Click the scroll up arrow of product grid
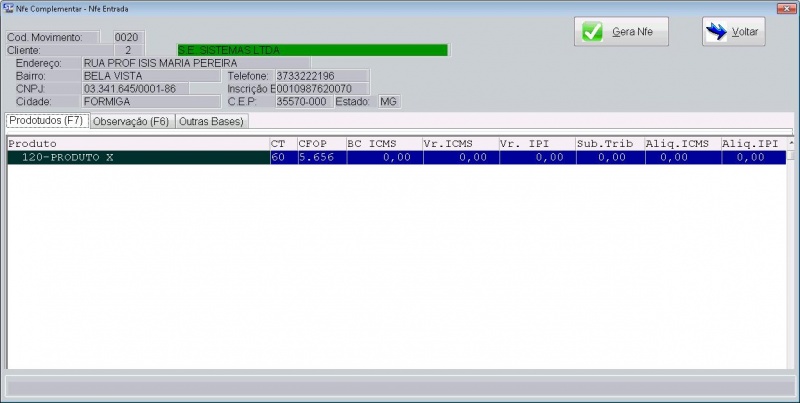 point(792,144)
